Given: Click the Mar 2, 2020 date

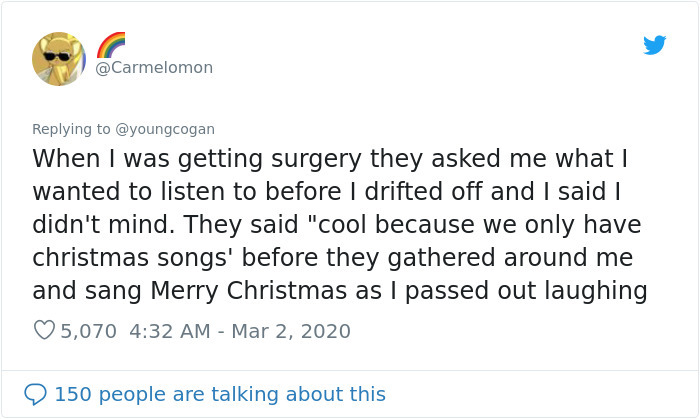Looking at the screenshot, I should (290, 330).
